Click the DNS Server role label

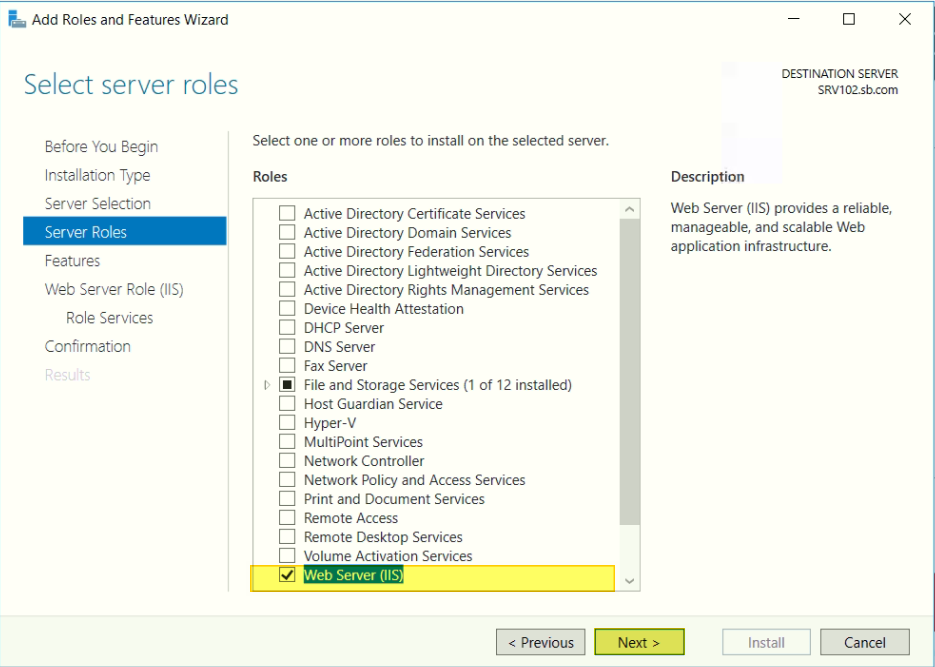339,347
